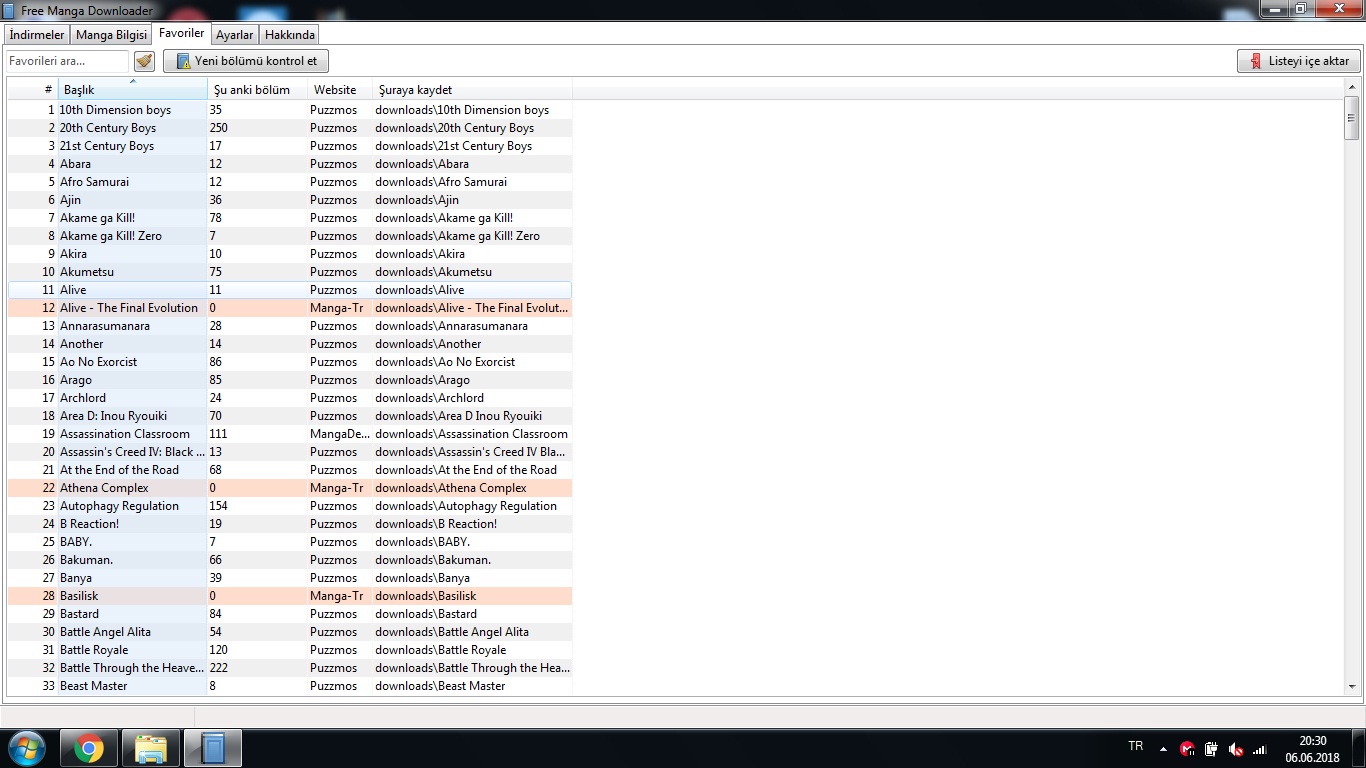This screenshot has height=768, width=1366.
Task: Select the 20th Century Boys title
Action: [108, 128]
